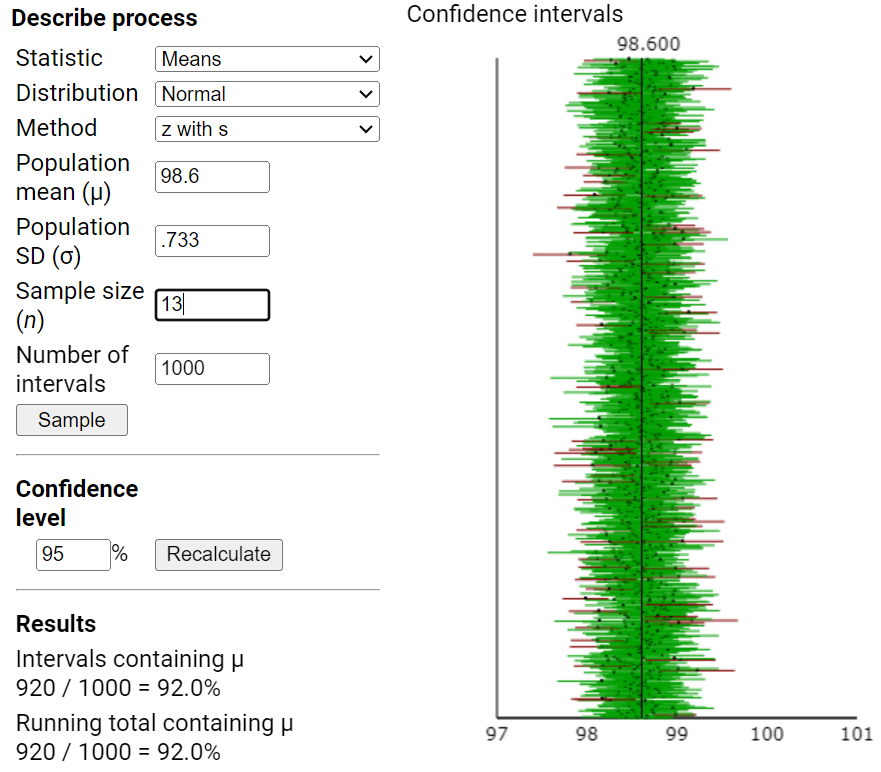Select the Population mean input field
The height and width of the screenshot is (772, 881).
point(212,177)
